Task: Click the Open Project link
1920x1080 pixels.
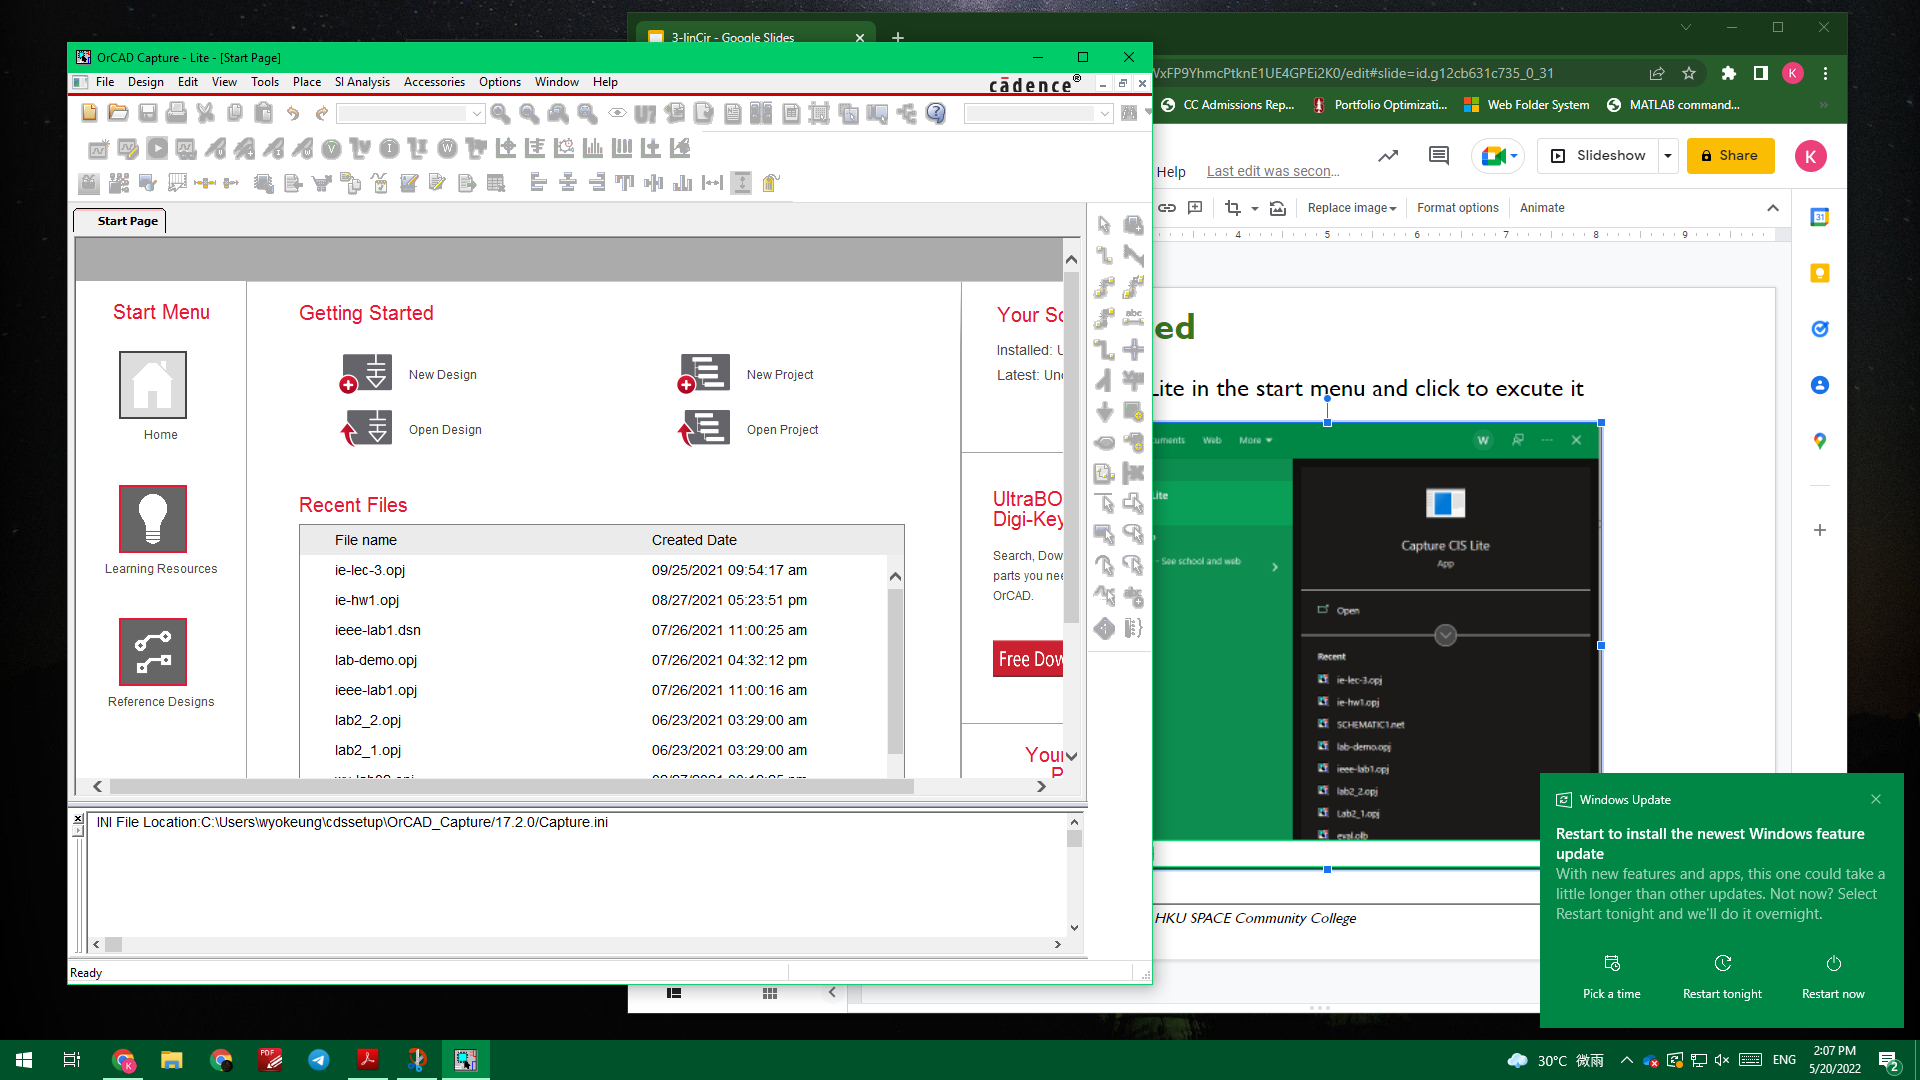Action: tap(782, 430)
